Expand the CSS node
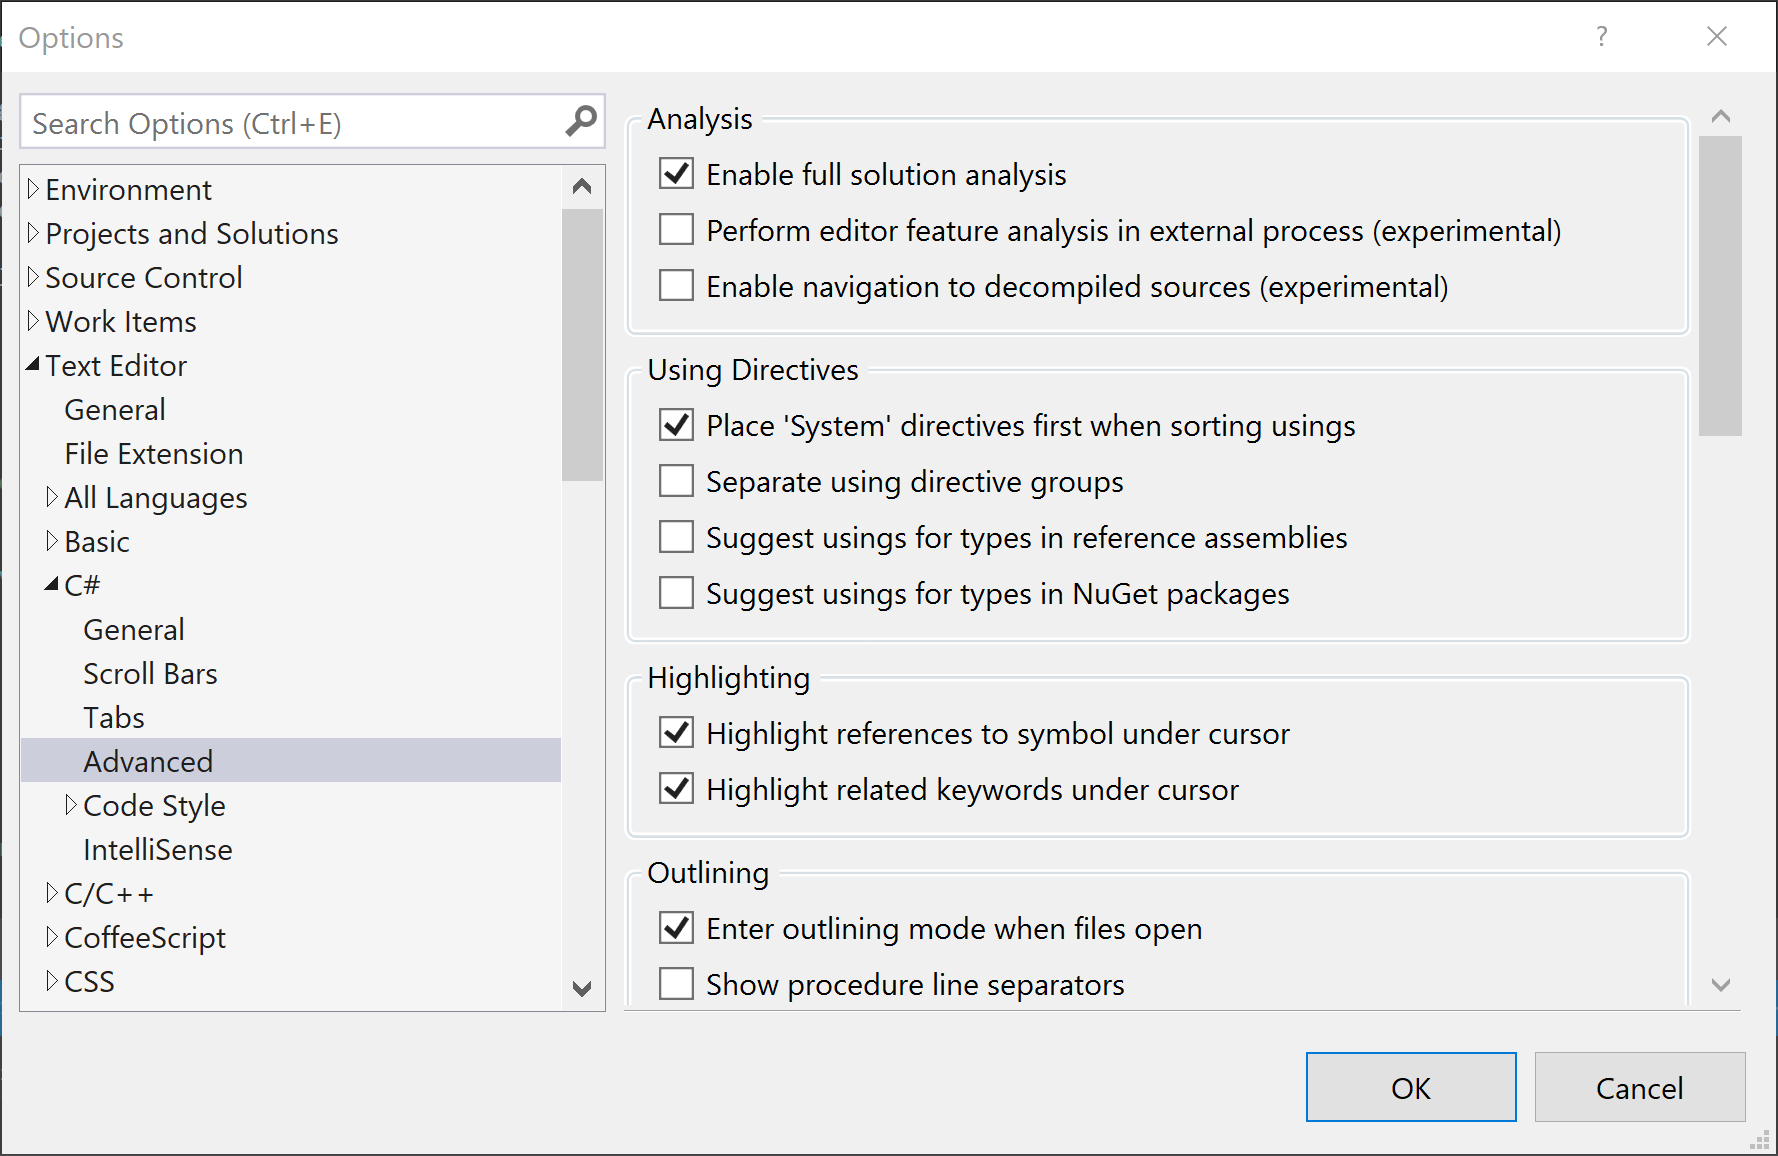Screen dimensions: 1778x1156 coord(52,981)
